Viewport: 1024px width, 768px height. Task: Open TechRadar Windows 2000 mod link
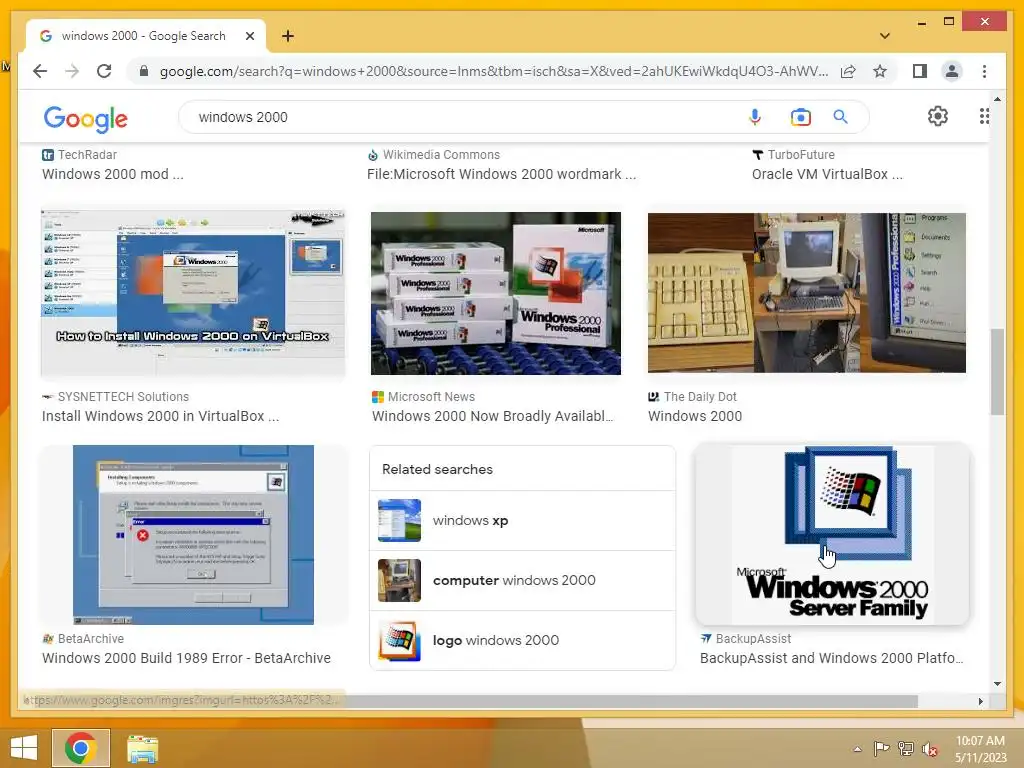click(x=112, y=174)
